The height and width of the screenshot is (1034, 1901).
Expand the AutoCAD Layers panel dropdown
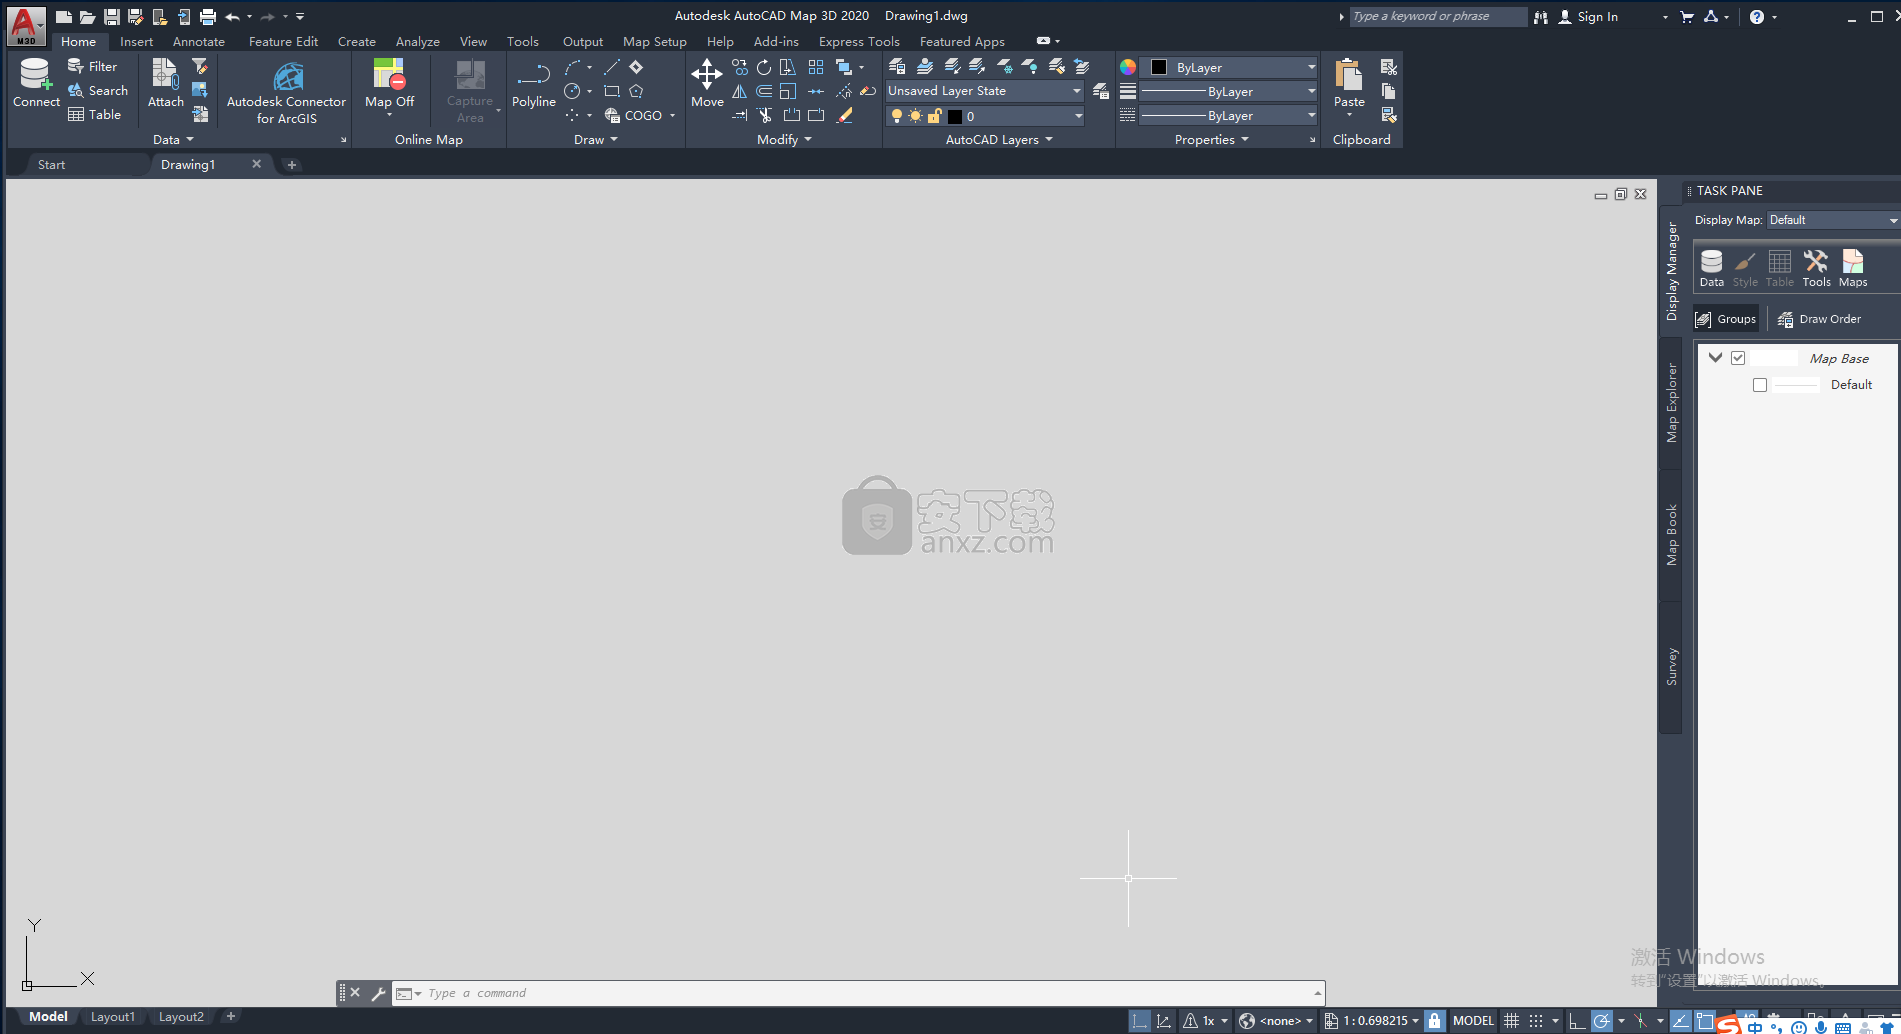pos(999,140)
